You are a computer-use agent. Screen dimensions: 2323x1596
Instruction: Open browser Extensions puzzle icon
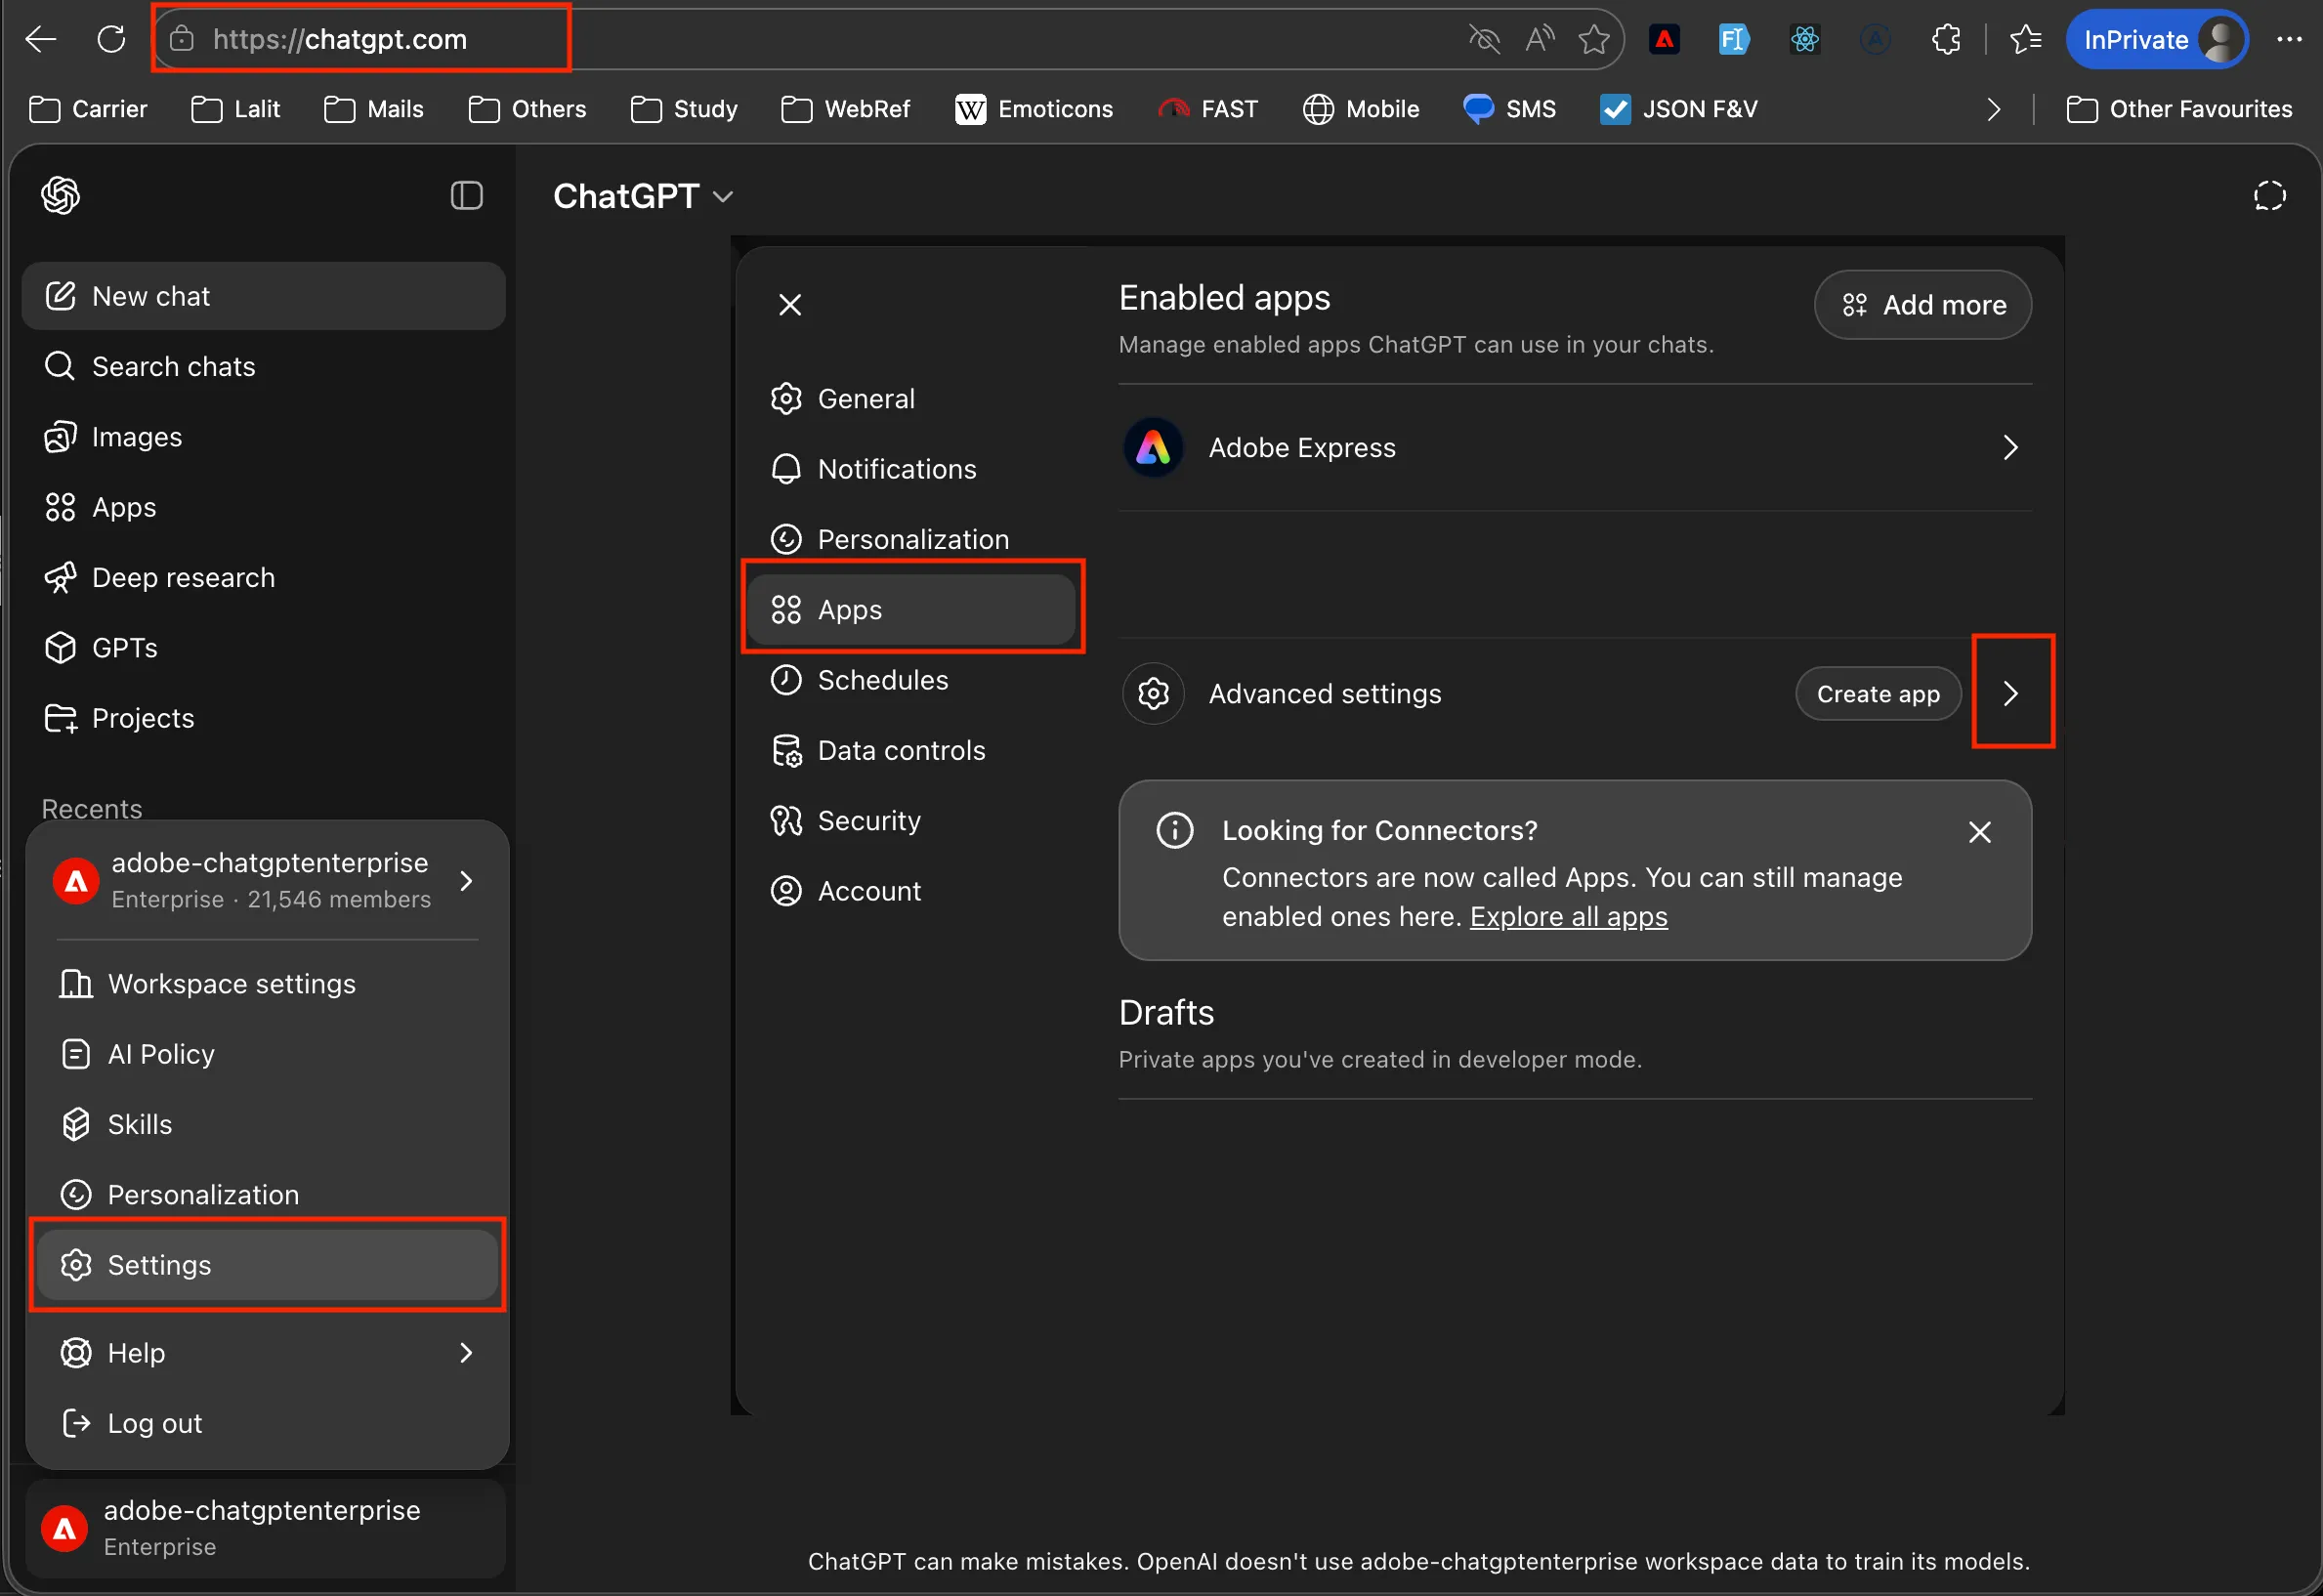[1945, 40]
